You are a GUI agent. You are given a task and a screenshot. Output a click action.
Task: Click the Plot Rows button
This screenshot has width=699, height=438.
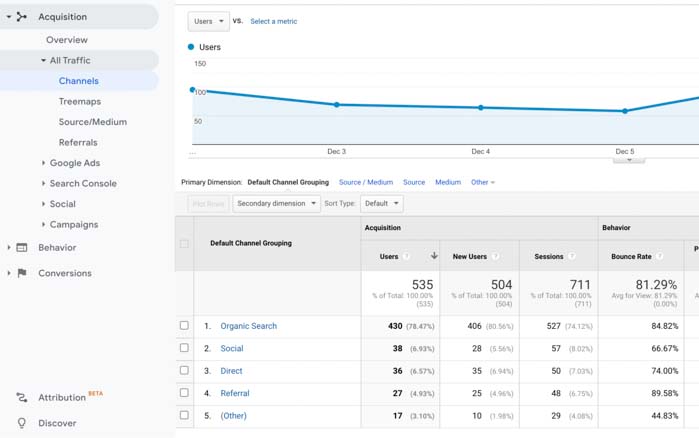209,204
